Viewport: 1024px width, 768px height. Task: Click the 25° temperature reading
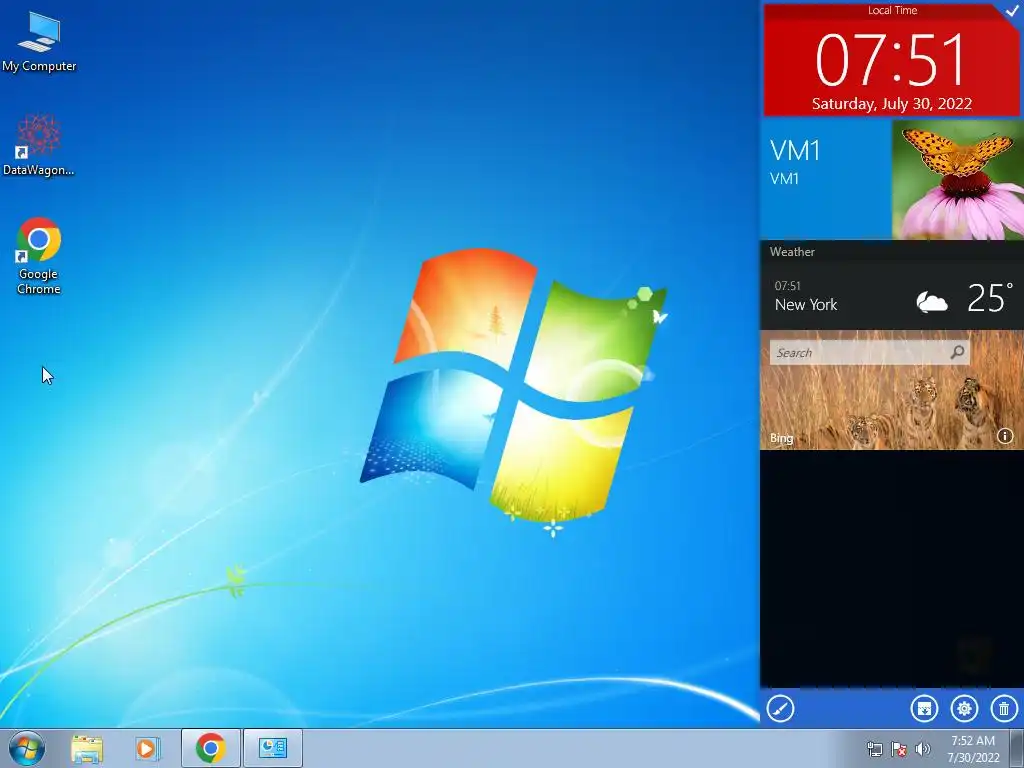click(x=990, y=297)
